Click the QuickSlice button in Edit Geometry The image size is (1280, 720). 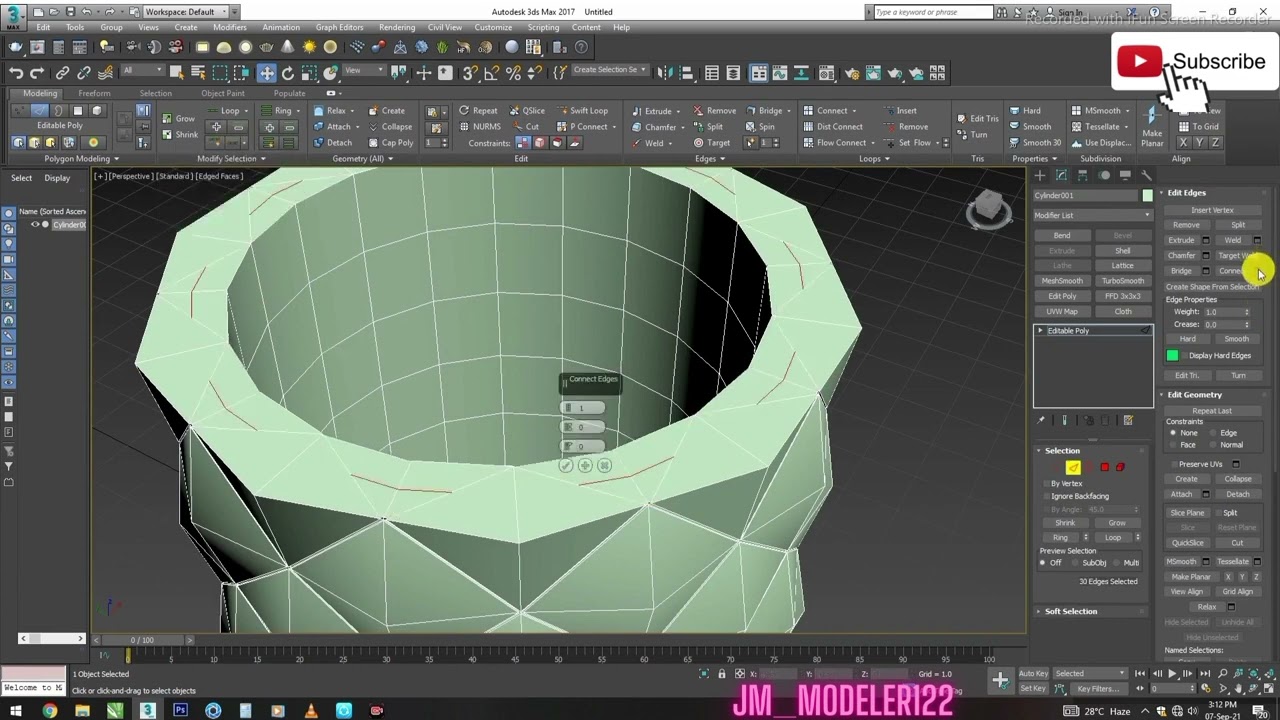coord(1187,543)
